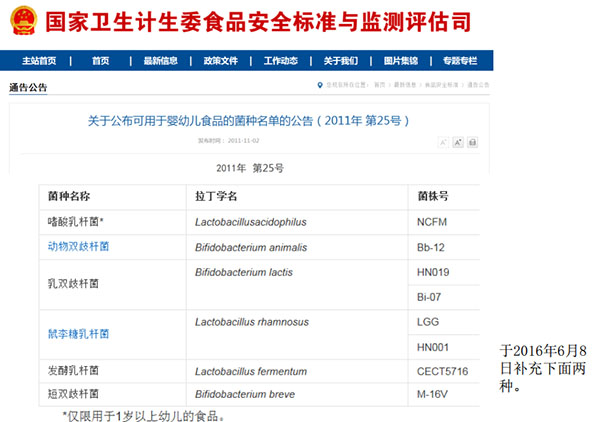The height and width of the screenshot is (422, 600).
Task: Open the 最新信息 menu
Action: pos(160,60)
